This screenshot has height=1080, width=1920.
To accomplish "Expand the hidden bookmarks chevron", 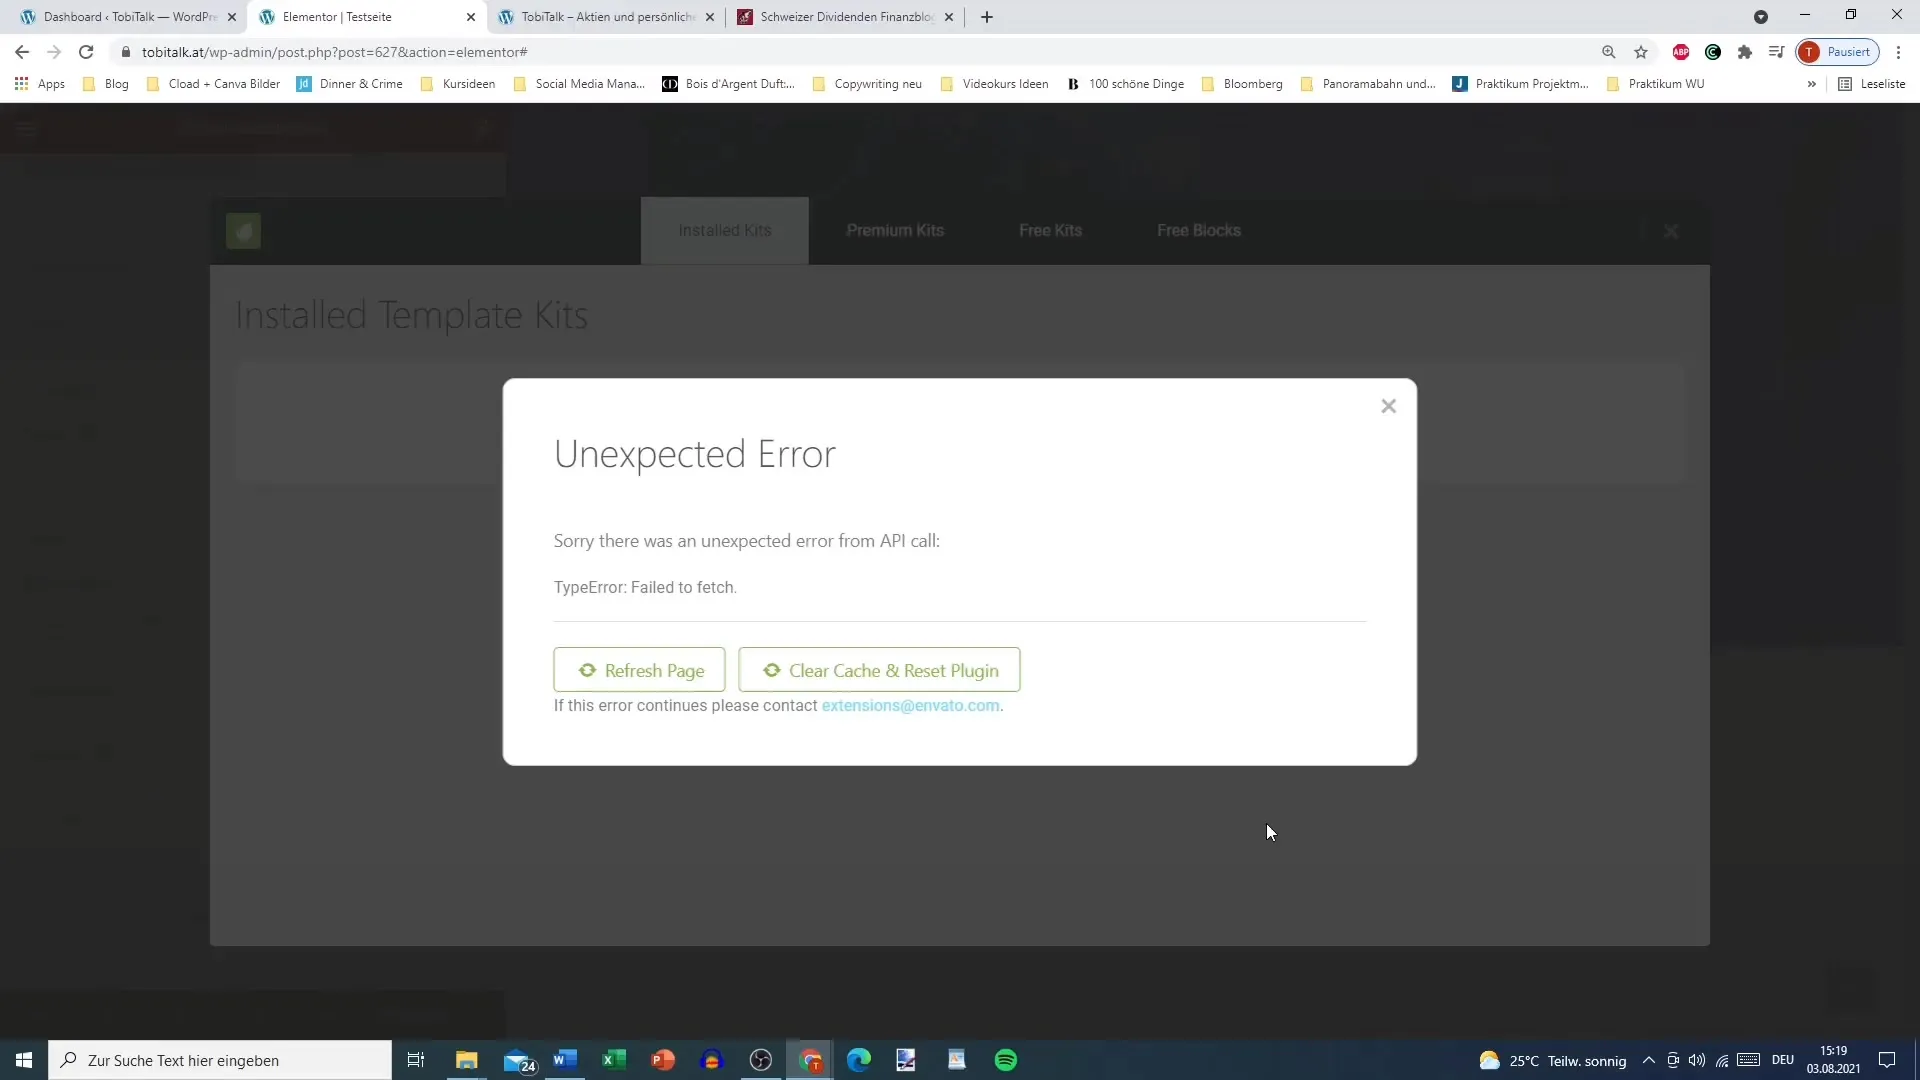I will tap(1811, 84).
